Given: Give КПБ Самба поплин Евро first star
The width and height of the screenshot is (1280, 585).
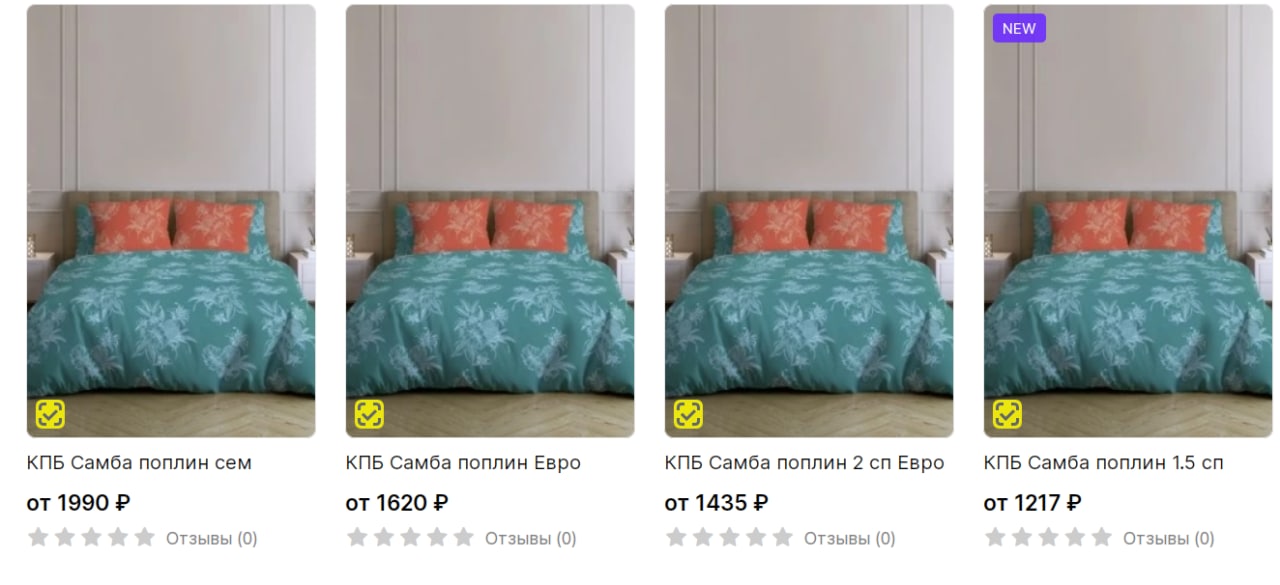Looking at the screenshot, I should point(357,538).
